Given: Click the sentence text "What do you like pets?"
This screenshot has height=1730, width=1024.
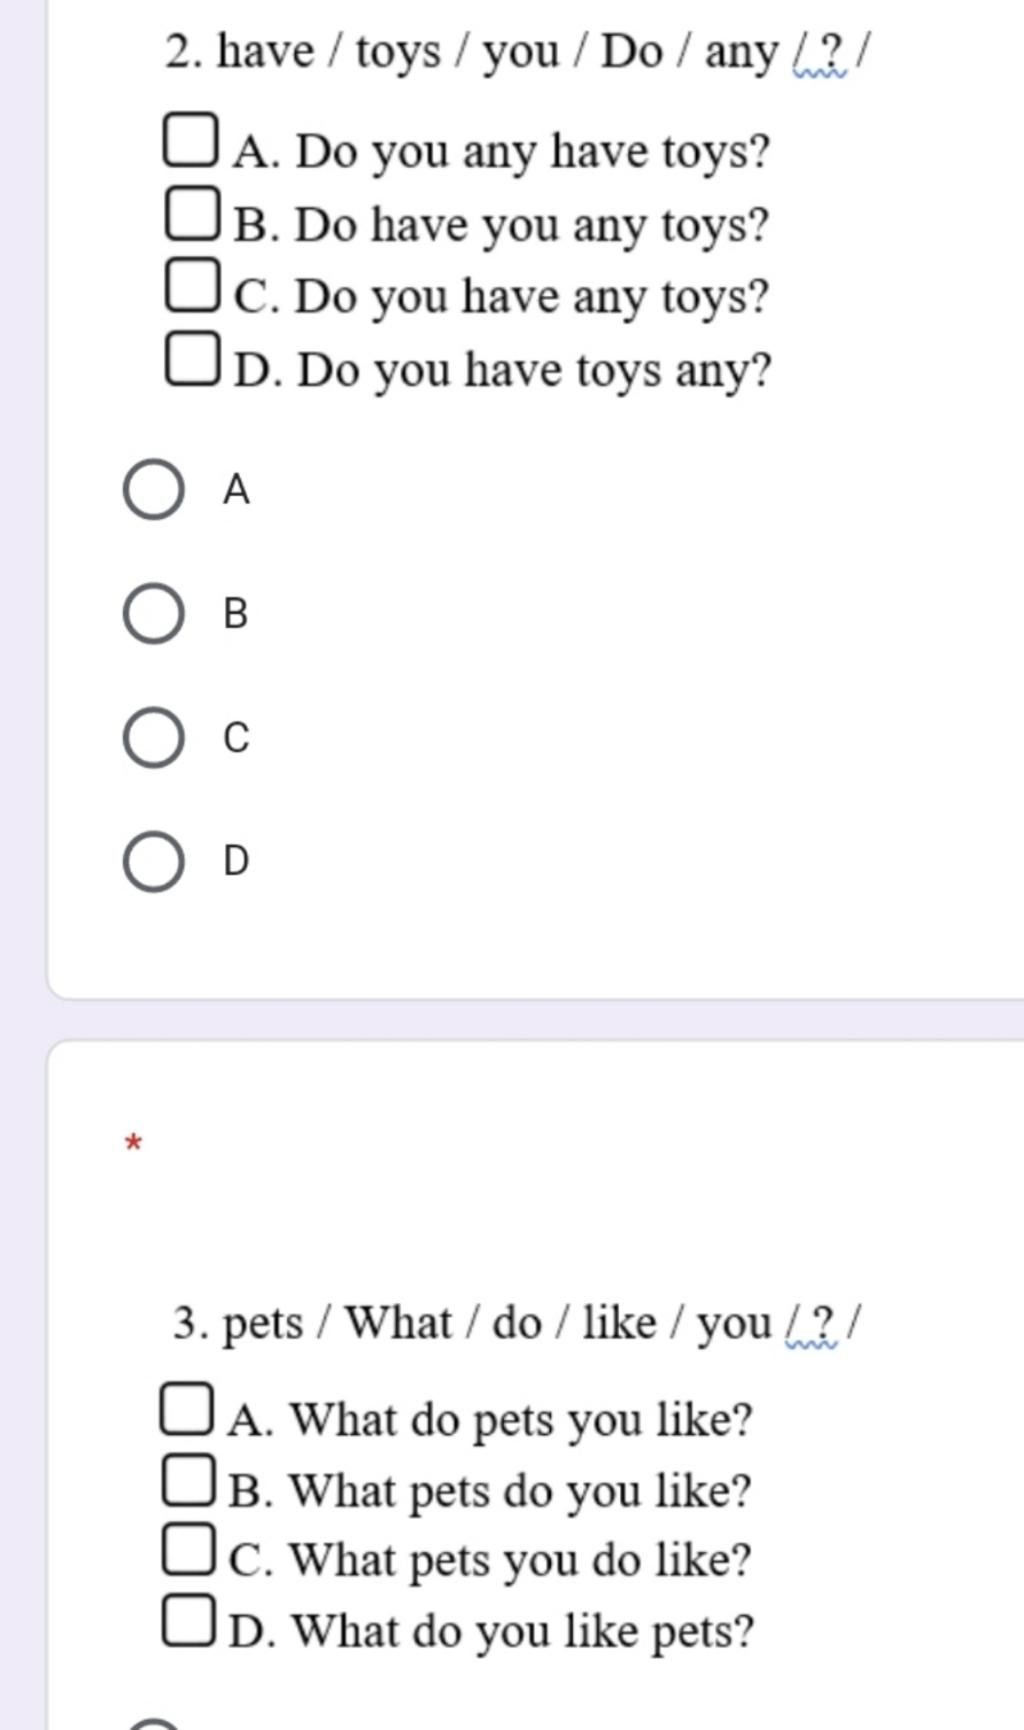Looking at the screenshot, I should (x=522, y=1631).
